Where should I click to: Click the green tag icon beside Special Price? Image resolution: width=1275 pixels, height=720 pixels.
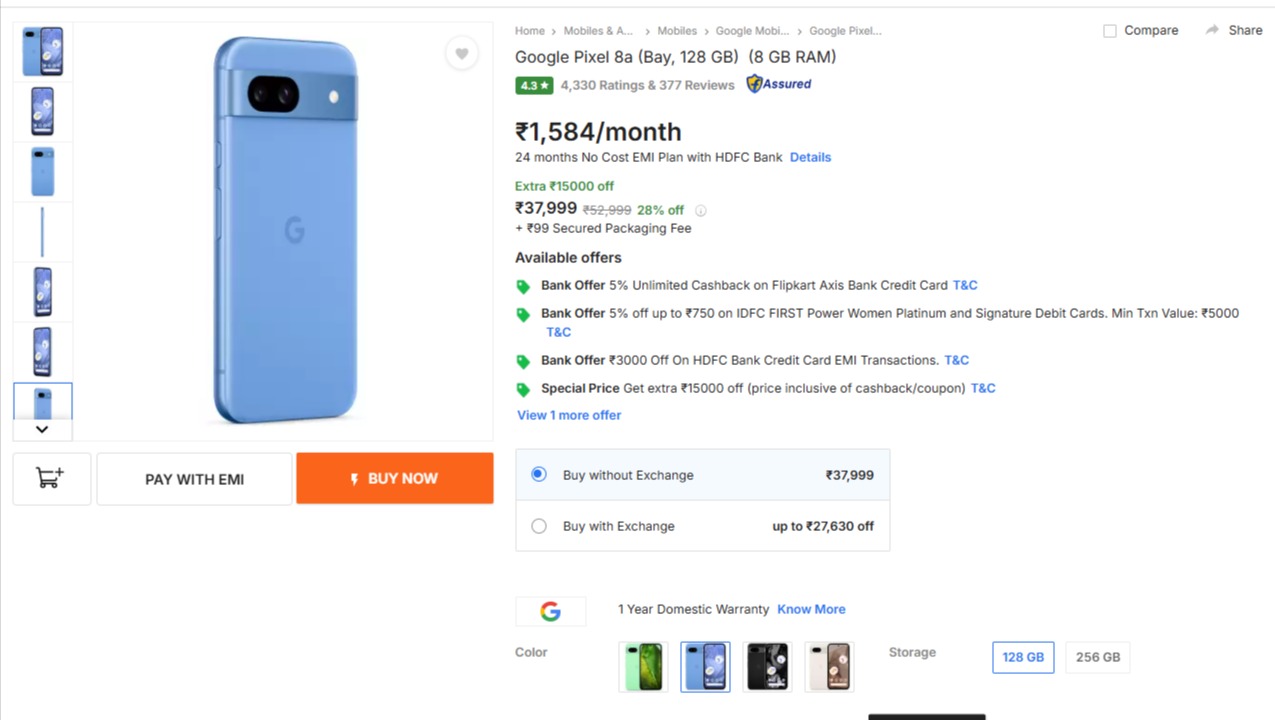(x=523, y=389)
